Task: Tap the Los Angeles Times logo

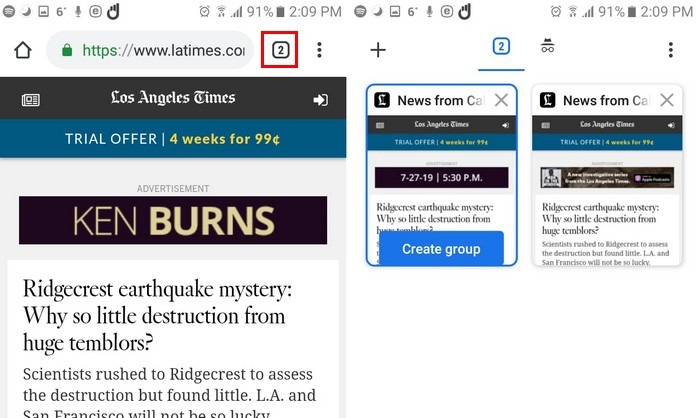Action: coord(173,98)
